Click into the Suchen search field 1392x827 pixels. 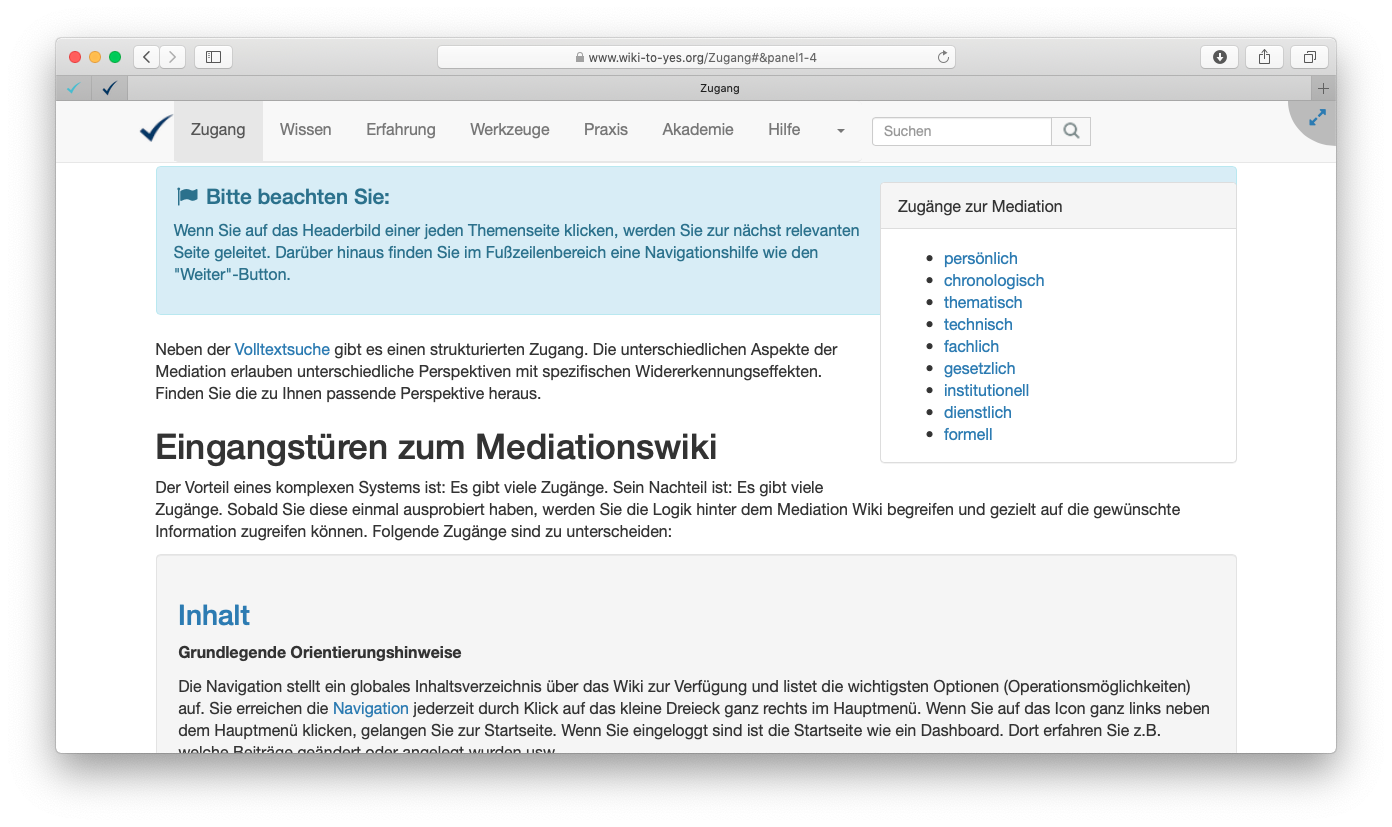click(x=961, y=131)
